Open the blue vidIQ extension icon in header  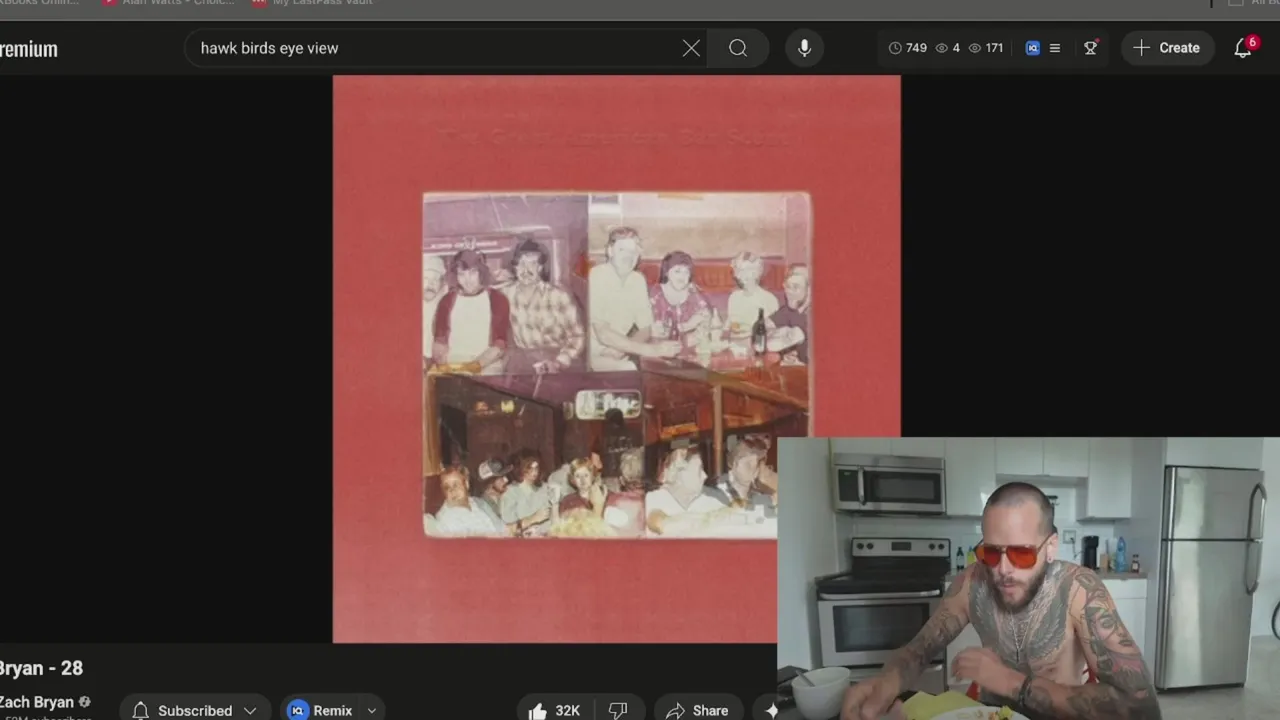click(1033, 48)
